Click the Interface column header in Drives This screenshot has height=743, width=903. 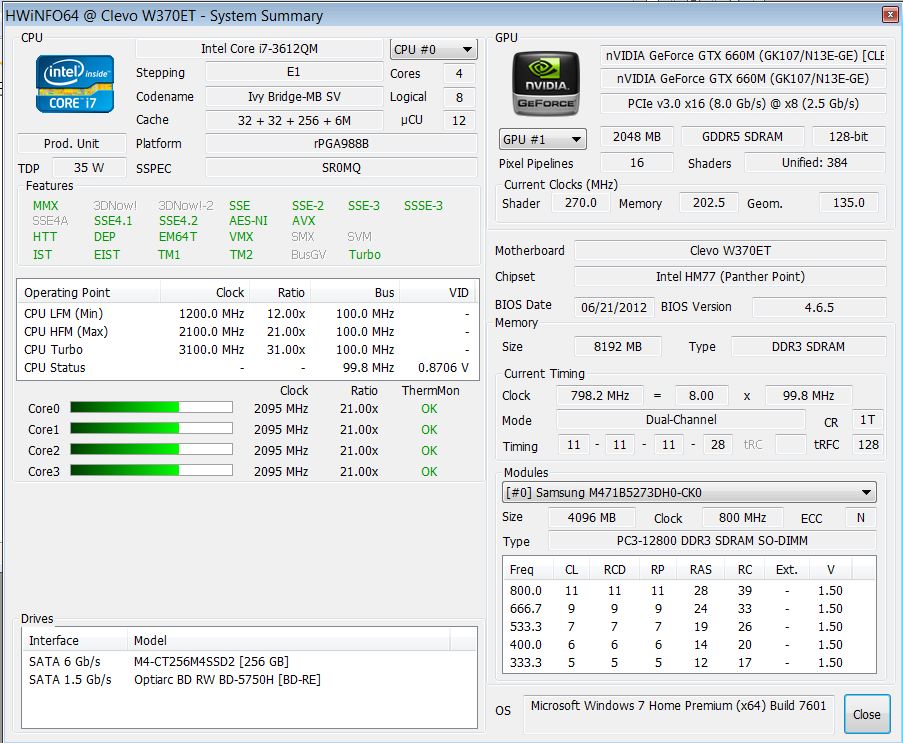tap(75, 640)
